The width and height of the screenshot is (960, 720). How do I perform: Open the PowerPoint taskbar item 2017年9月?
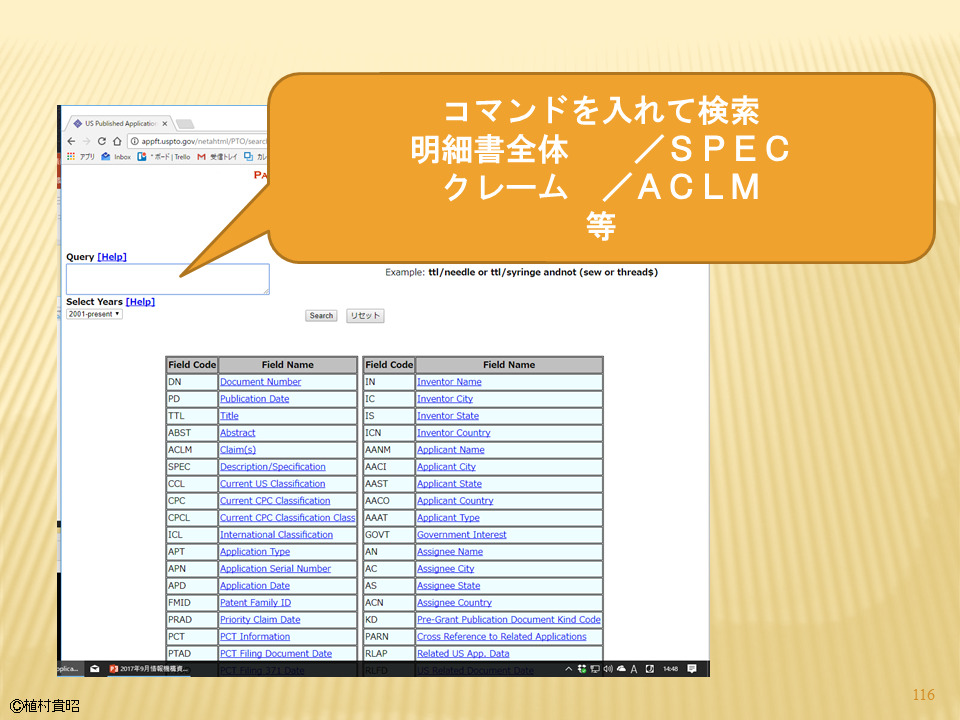coord(149,669)
